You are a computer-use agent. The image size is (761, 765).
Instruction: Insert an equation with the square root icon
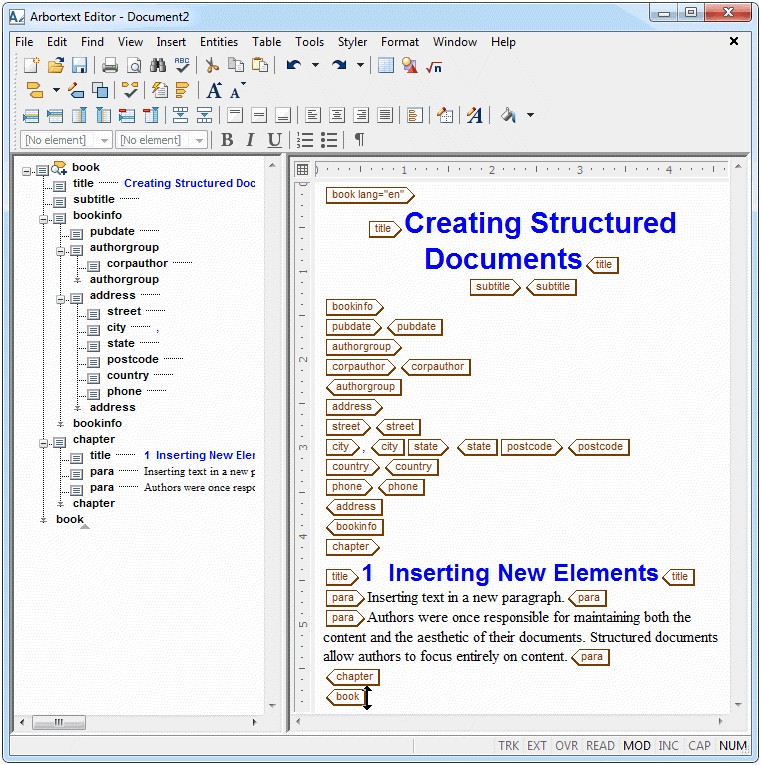(x=433, y=66)
